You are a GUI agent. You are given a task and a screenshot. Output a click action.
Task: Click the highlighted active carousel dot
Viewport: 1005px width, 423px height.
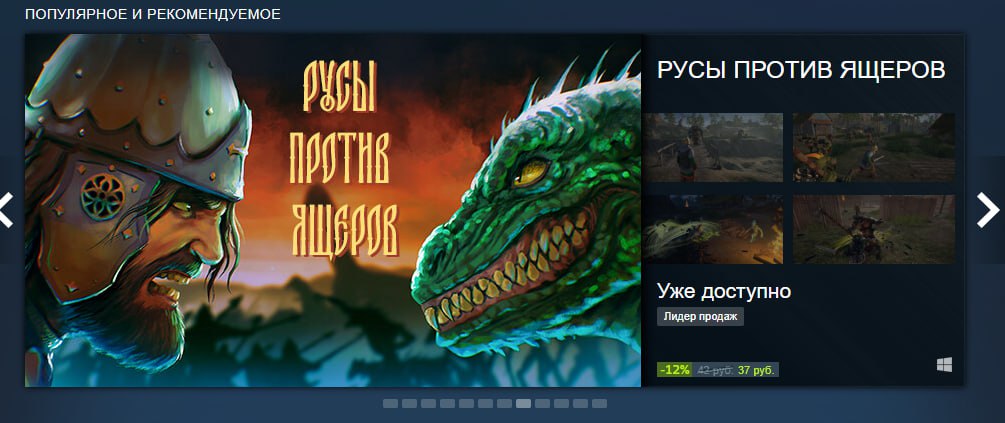tap(523, 404)
